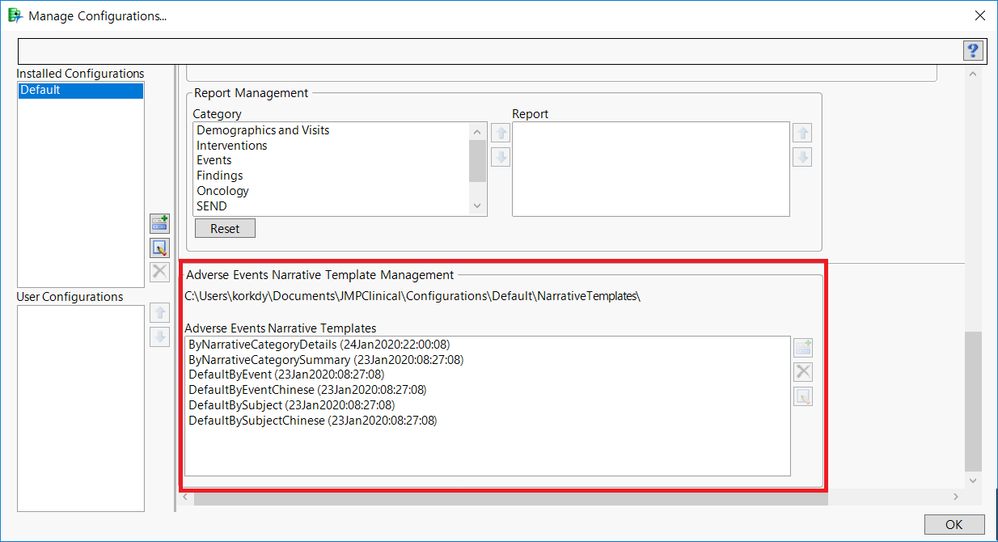Click the edit configuration icon

coord(160,247)
